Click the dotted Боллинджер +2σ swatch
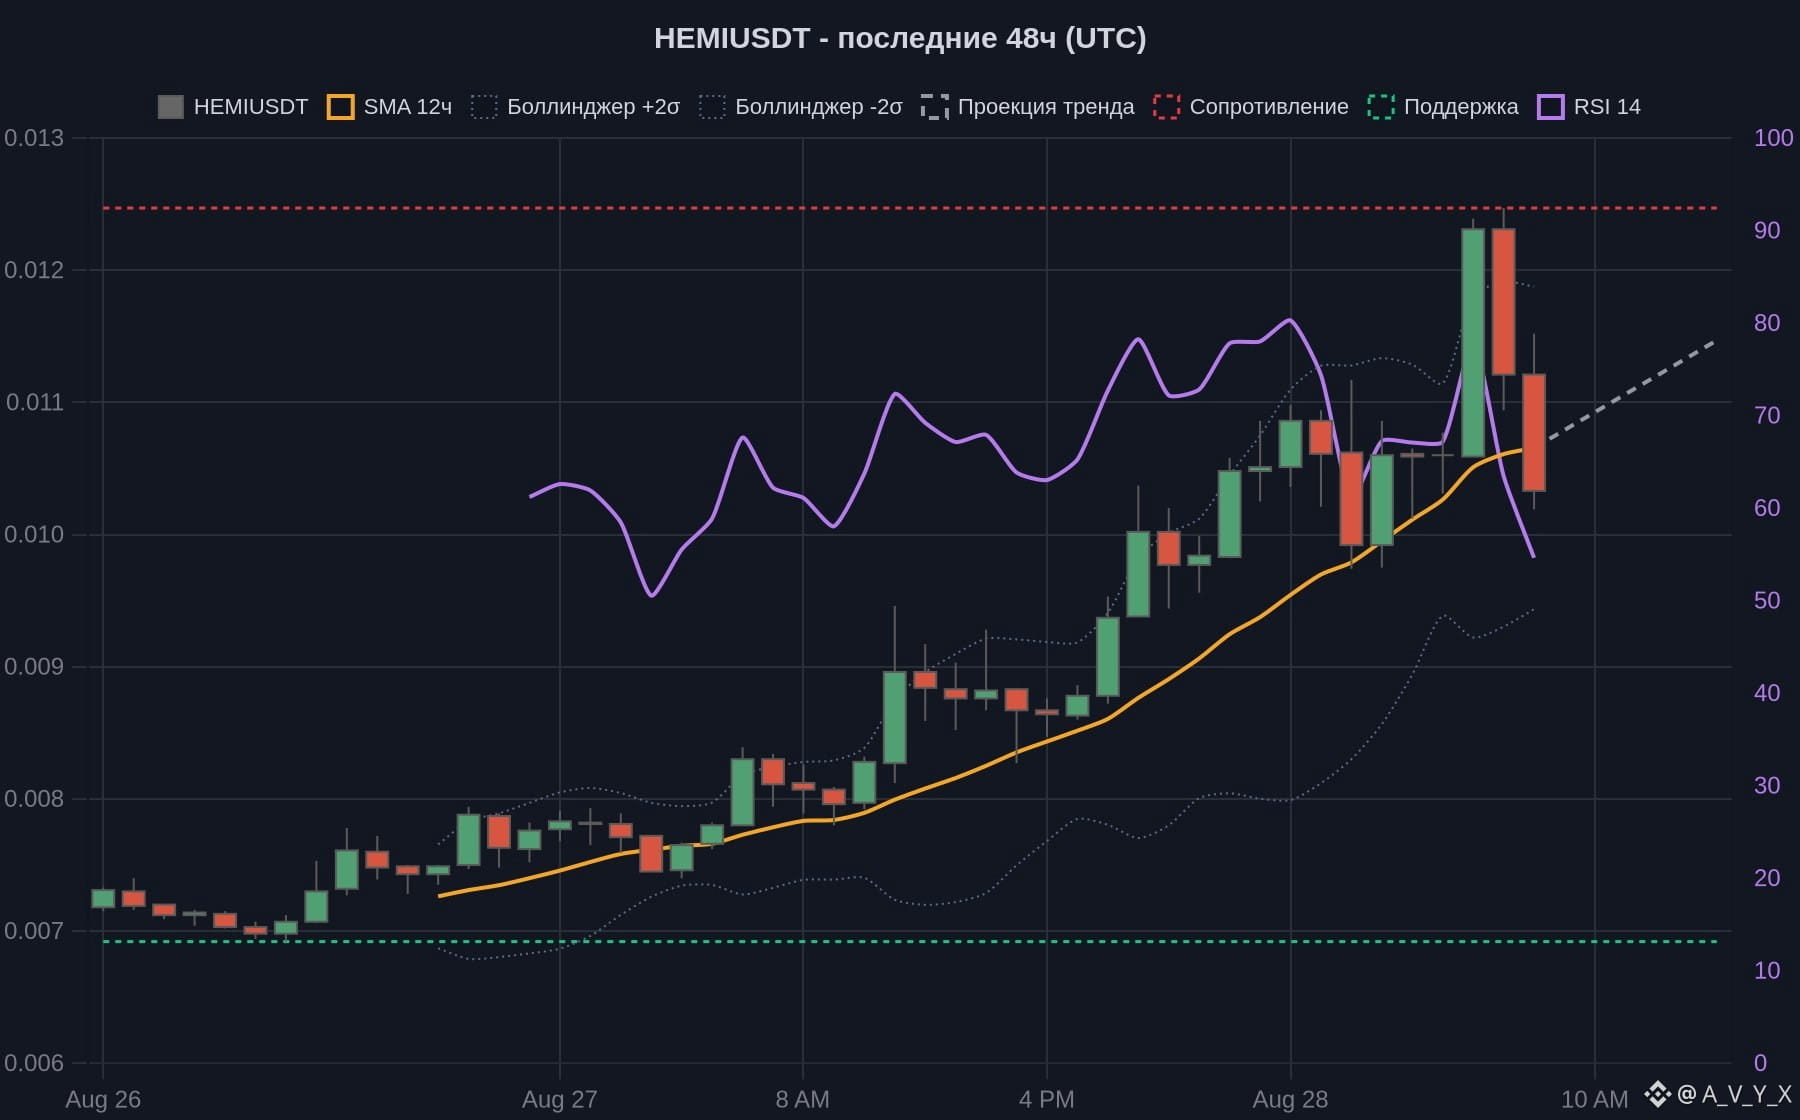This screenshot has width=1800, height=1120. (x=484, y=107)
